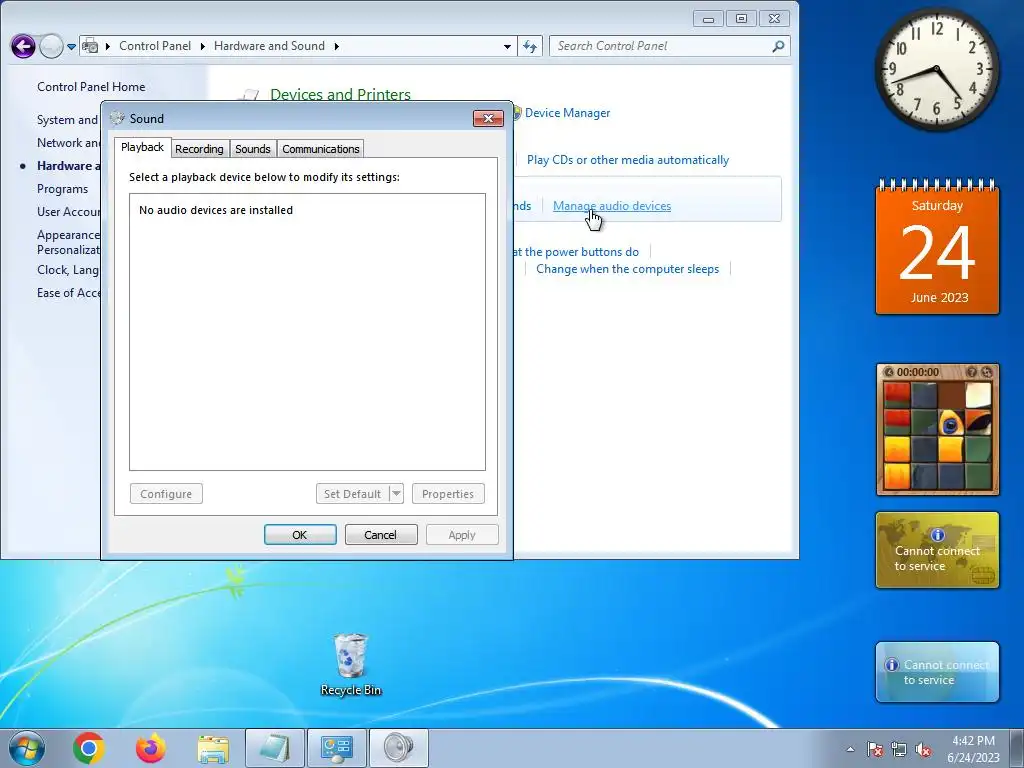The height and width of the screenshot is (768, 1024).
Task: Open Action Center flag icon in tray
Action: coord(875,749)
